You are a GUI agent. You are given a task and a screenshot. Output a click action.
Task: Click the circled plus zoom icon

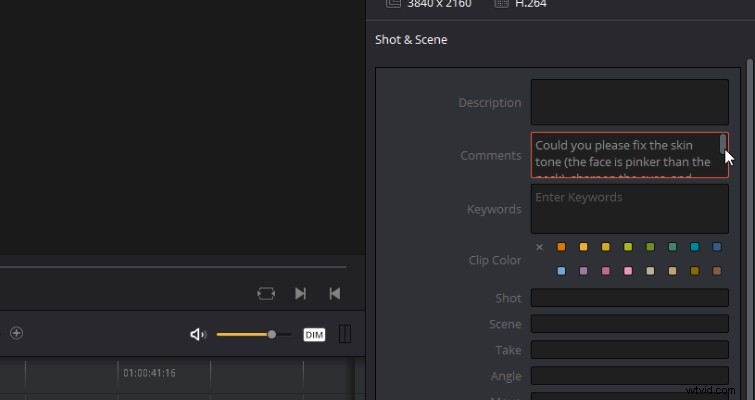coord(16,333)
